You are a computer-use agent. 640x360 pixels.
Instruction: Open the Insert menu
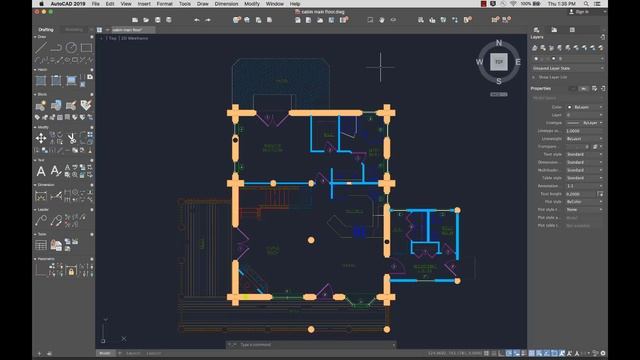click(144, 4)
